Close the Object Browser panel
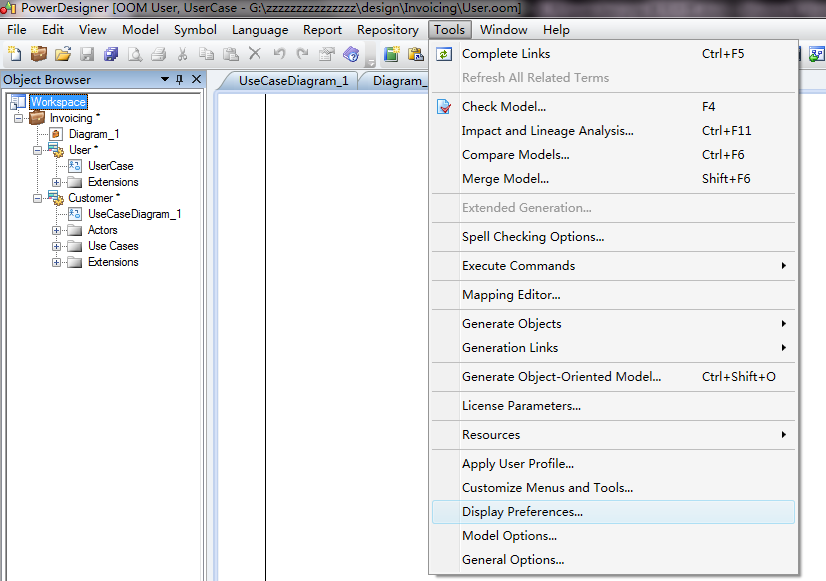The height and width of the screenshot is (581, 826). 196,79
